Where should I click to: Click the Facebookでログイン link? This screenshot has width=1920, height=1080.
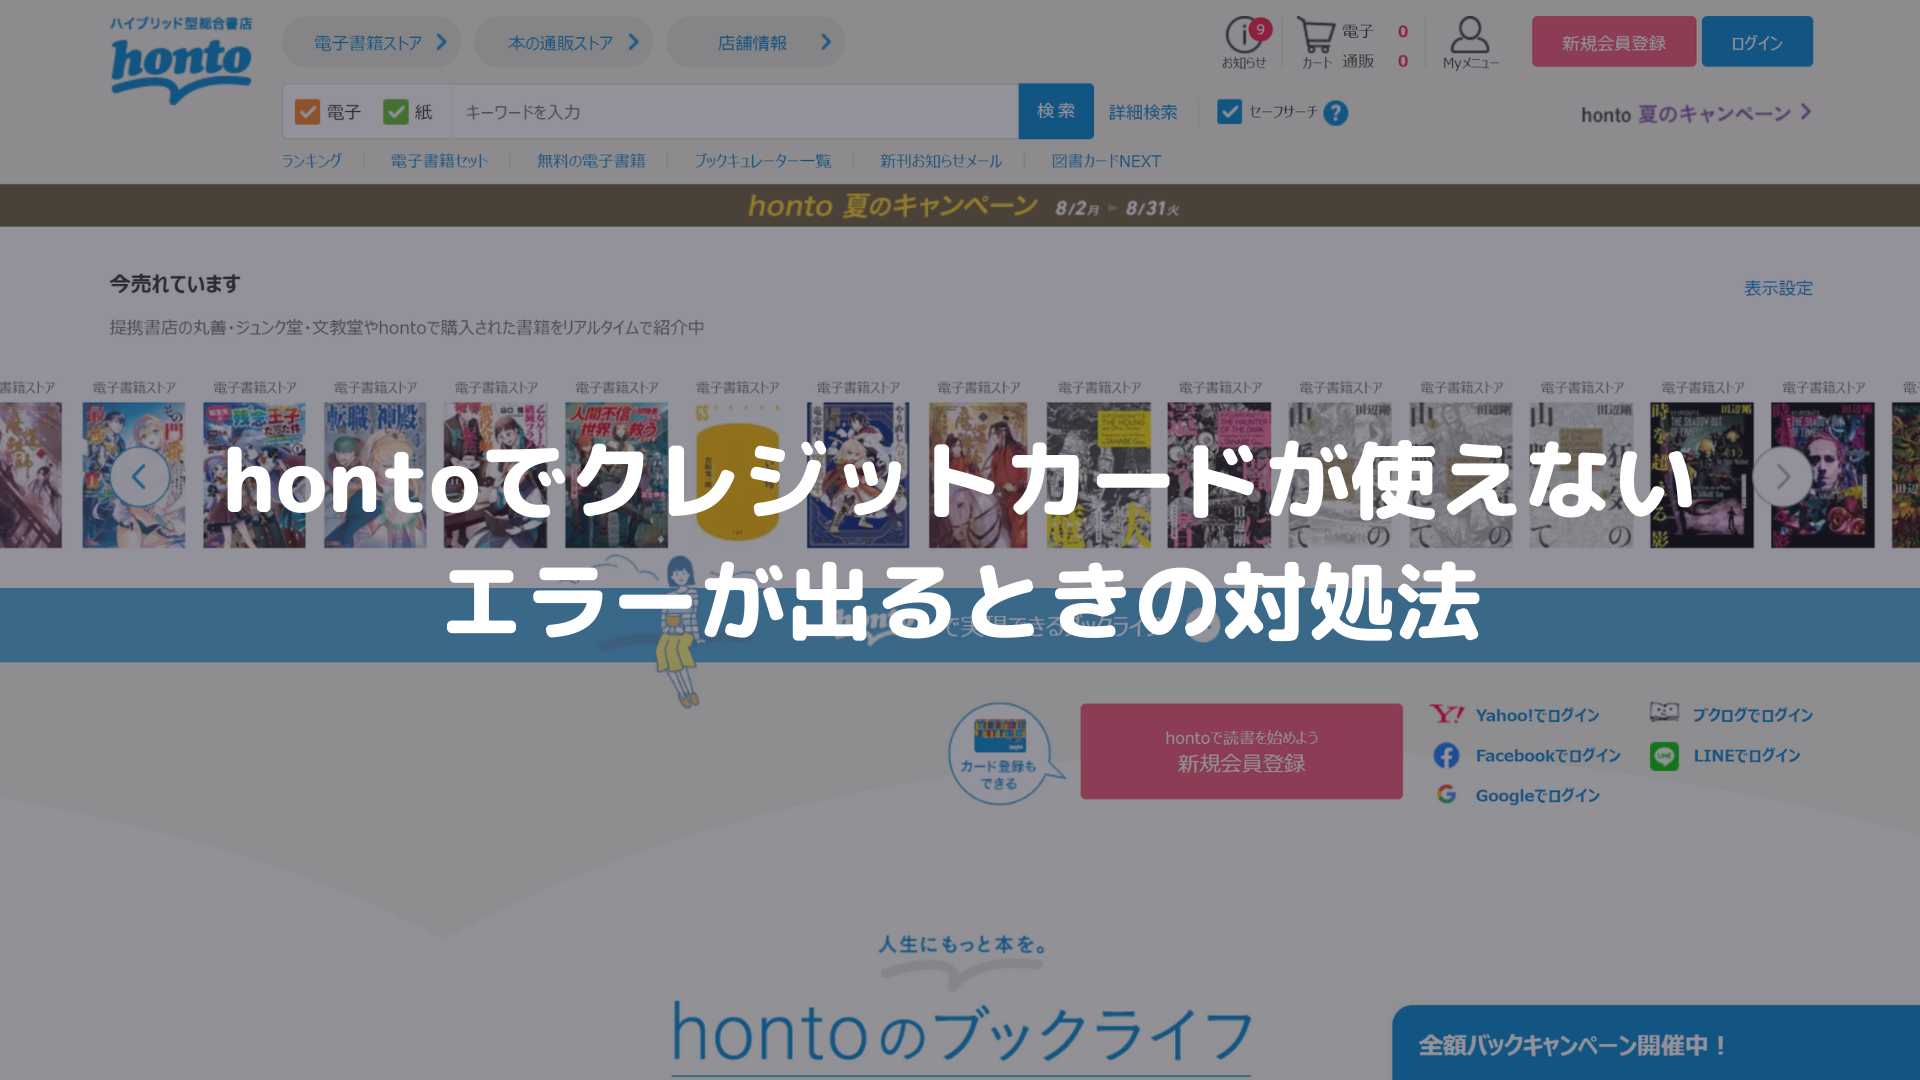[x=1548, y=756]
